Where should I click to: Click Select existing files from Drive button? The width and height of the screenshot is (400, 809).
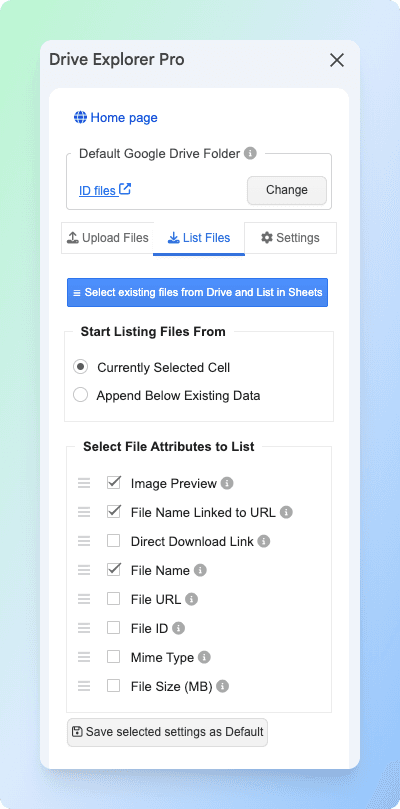coord(197,293)
